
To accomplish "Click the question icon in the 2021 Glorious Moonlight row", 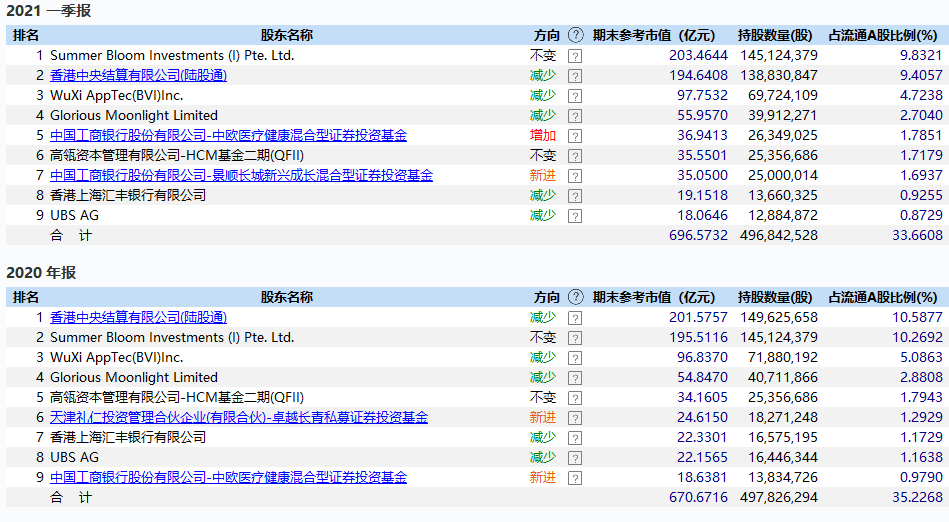I will pyautogui.click(x=575, y=116).
